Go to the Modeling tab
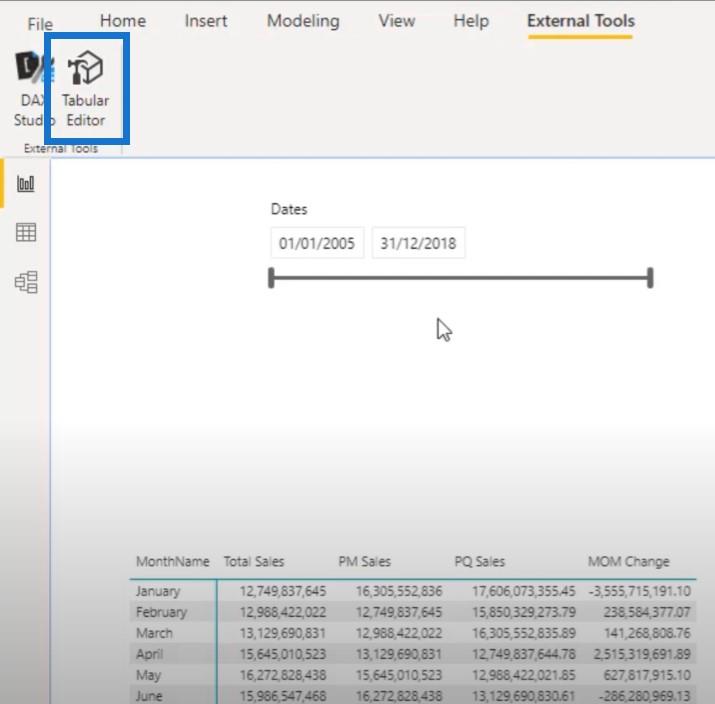Viewport: 715px width, 704px height. [x=303, y=21]
